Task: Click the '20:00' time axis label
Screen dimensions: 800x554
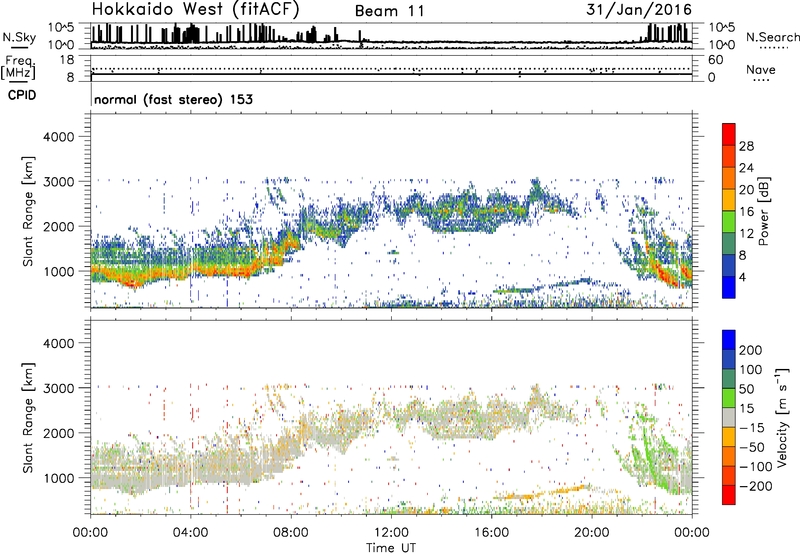Action: point(592,533)
